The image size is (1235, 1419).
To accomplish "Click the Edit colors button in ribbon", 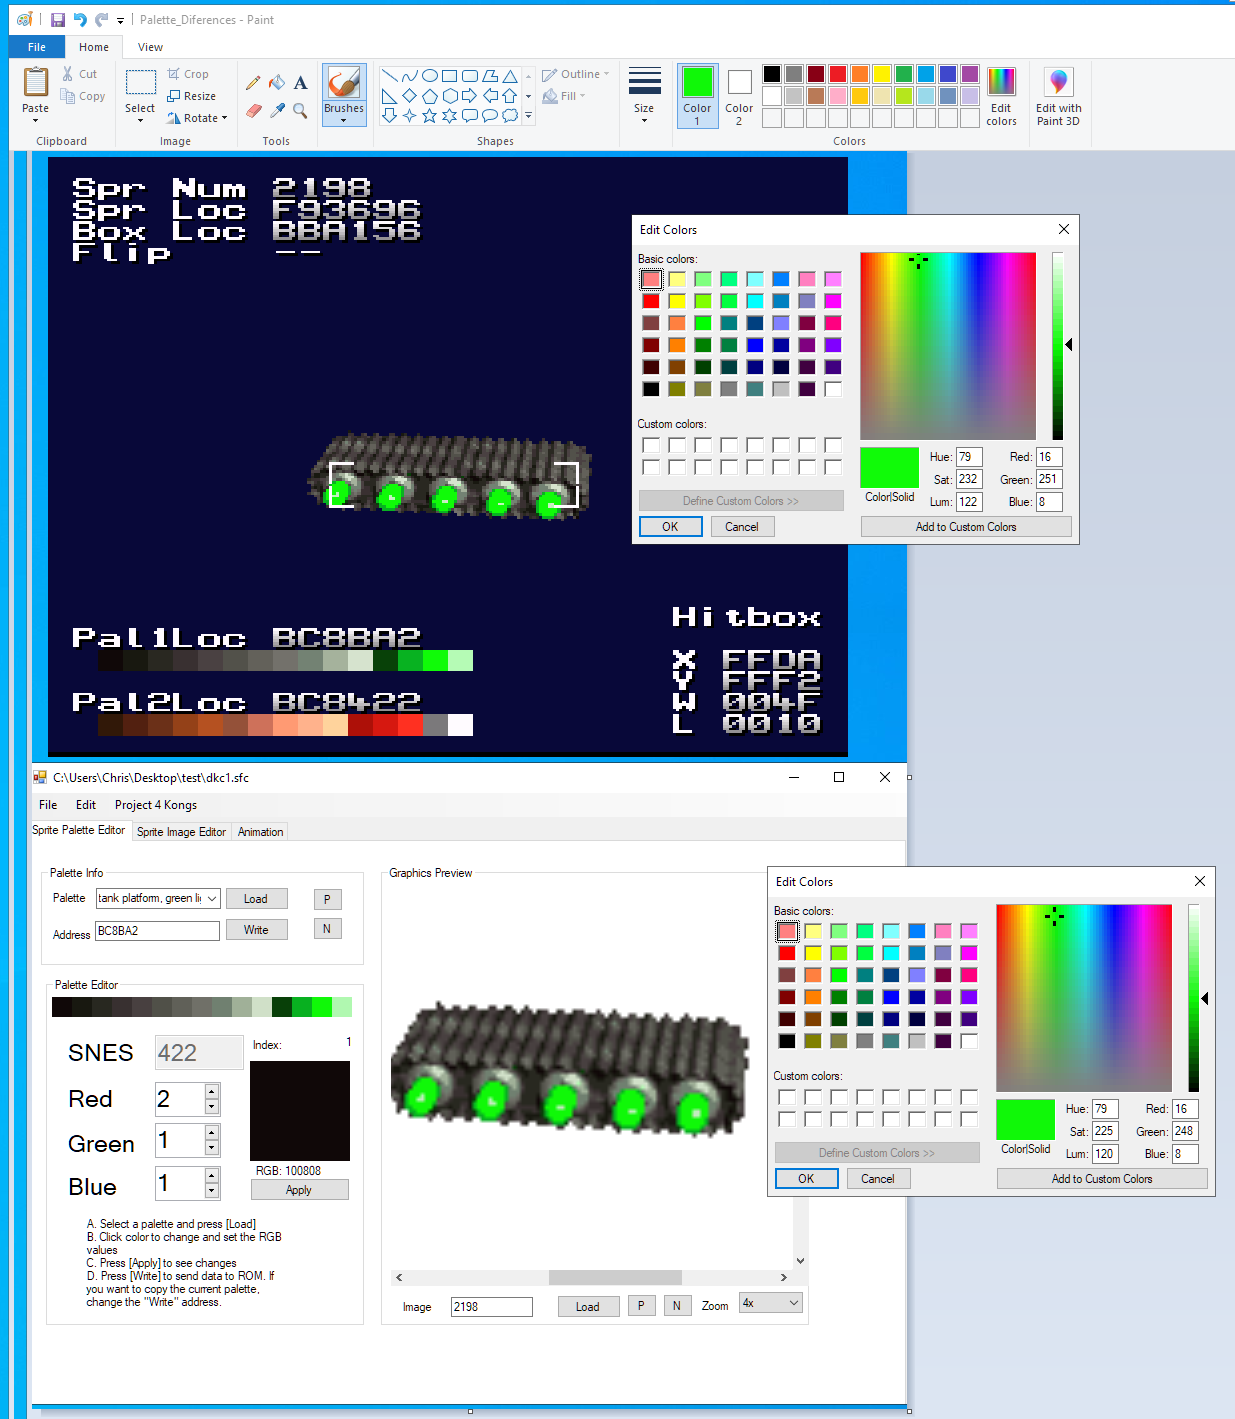I will click(1001, 96).
